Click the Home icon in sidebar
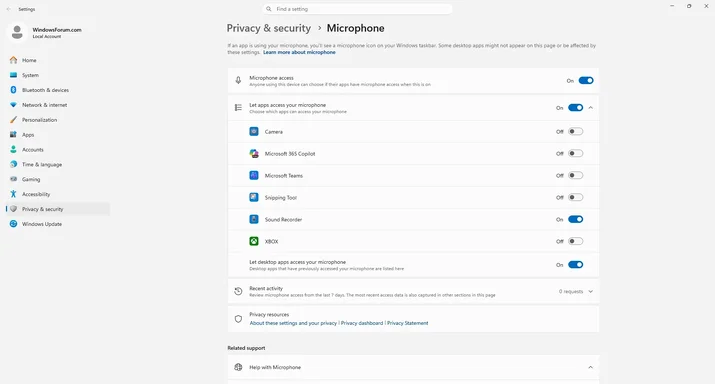This screenshot has height=384, width=715. 14,60
